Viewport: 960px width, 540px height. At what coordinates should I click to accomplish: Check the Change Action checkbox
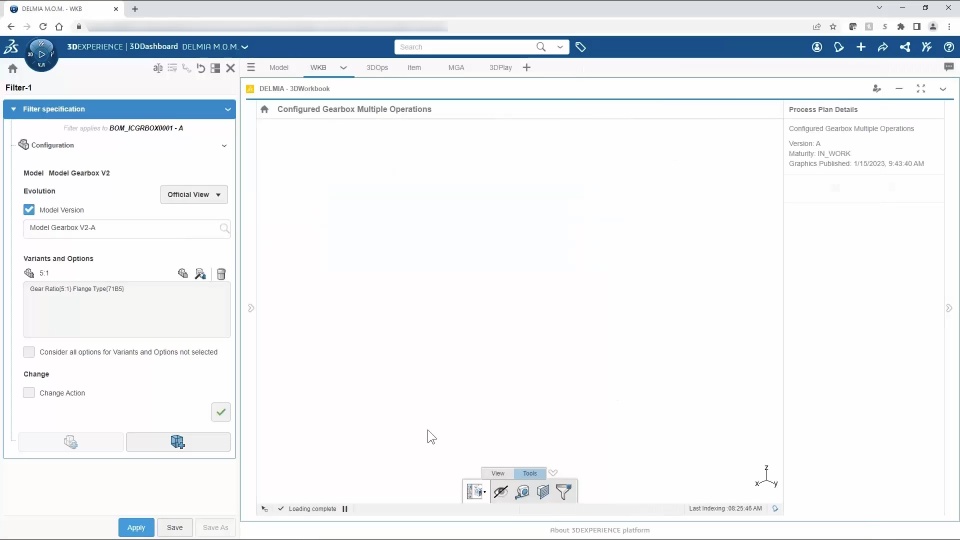coord(29,392)
